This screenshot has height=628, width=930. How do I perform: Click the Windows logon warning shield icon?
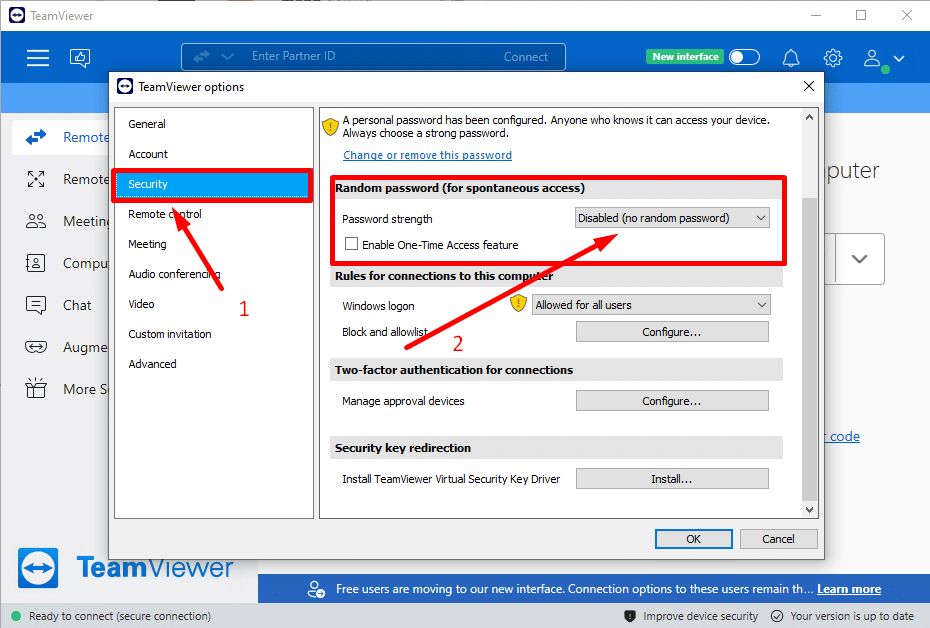point(518,303)
